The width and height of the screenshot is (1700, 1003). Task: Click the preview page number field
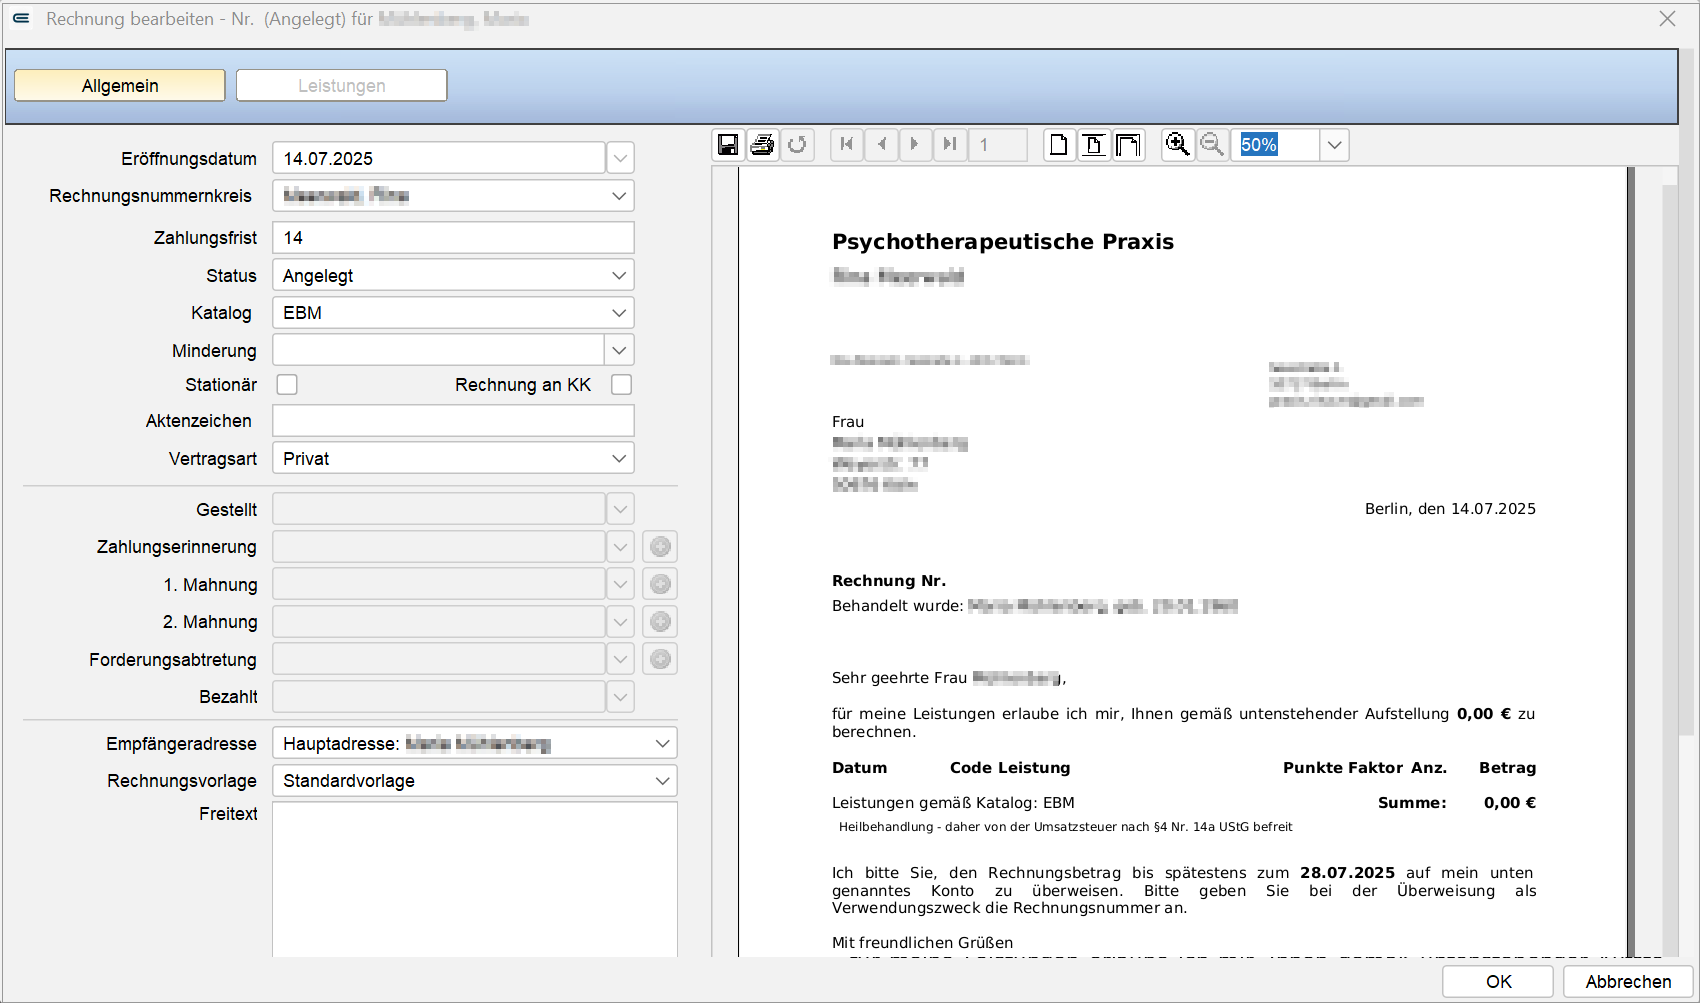tap(997, 145)
